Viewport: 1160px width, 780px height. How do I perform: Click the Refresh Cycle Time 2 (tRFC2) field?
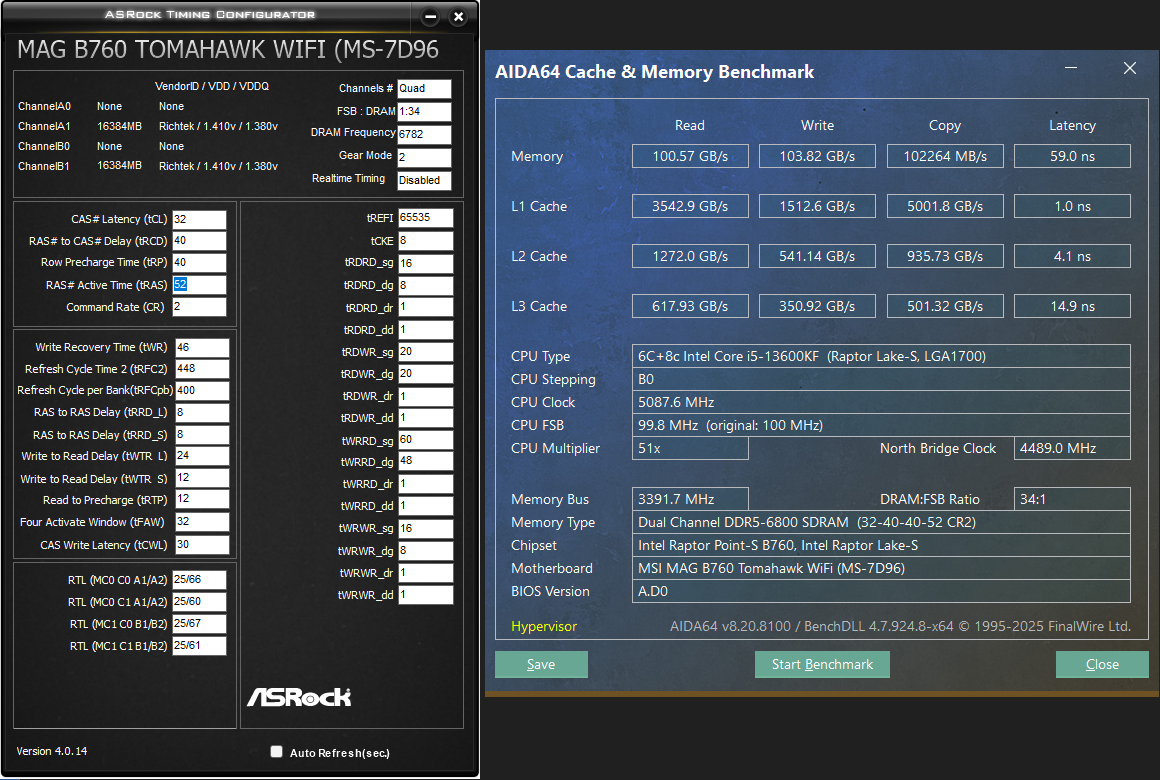202,369
